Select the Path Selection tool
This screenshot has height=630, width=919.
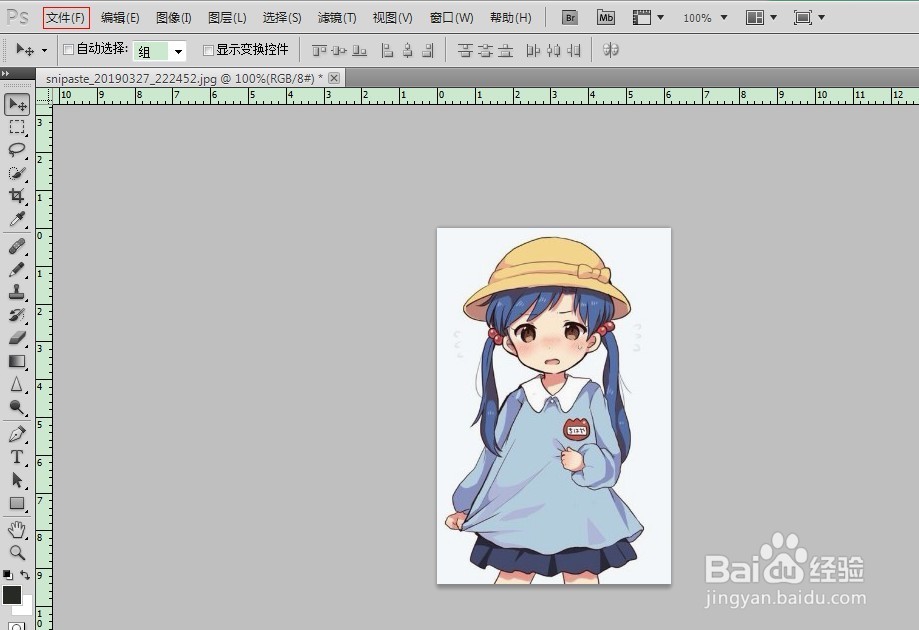point(17,481)
